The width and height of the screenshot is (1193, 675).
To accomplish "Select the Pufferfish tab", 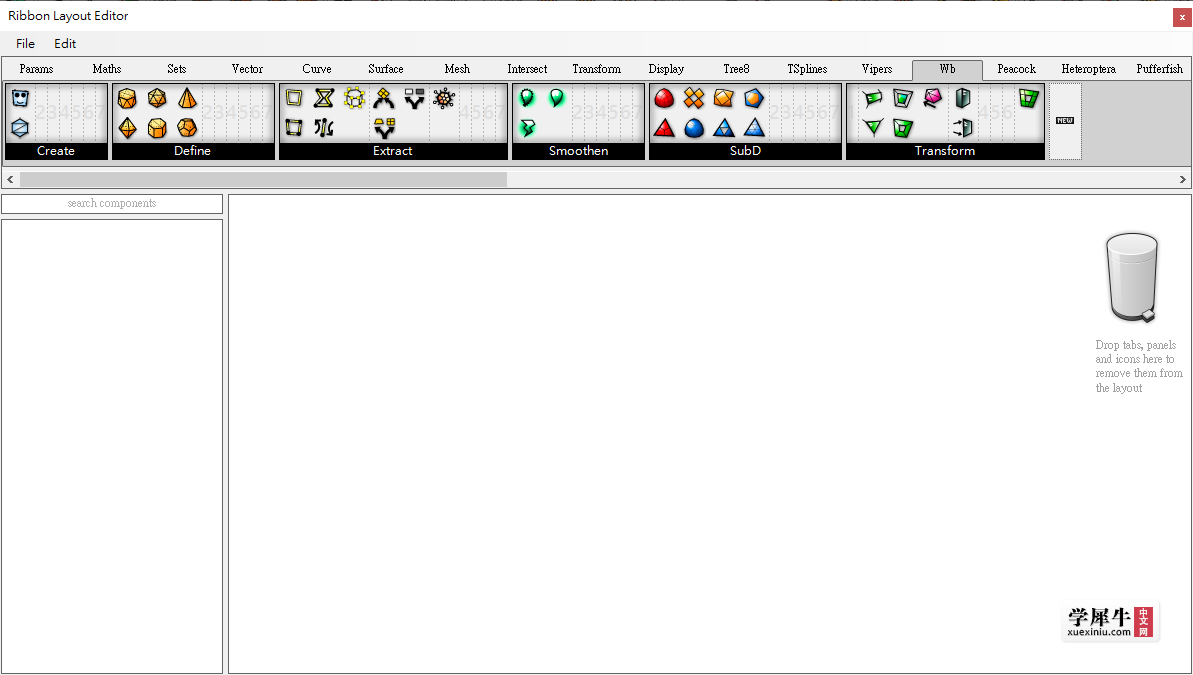I will (1160, 69).
